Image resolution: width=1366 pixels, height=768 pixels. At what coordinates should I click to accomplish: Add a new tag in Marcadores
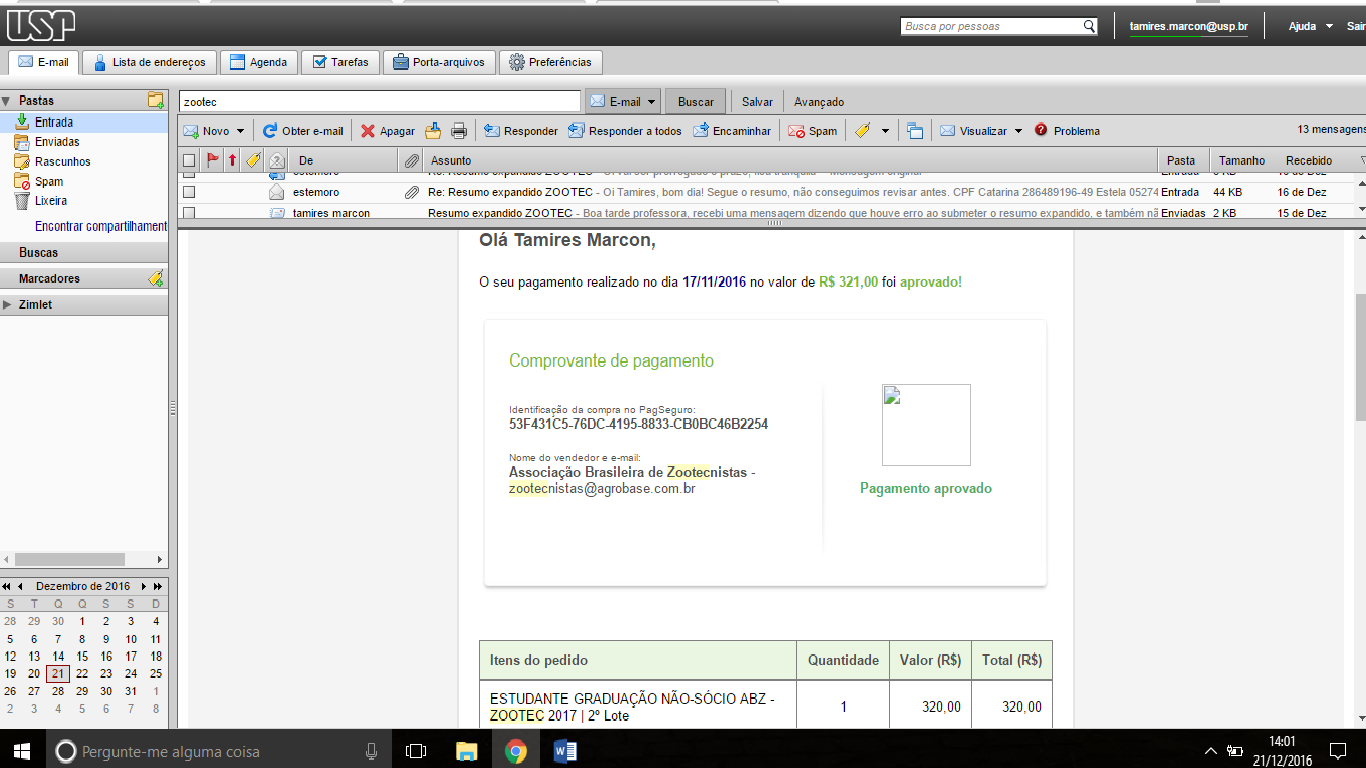(x=155, y=279)
